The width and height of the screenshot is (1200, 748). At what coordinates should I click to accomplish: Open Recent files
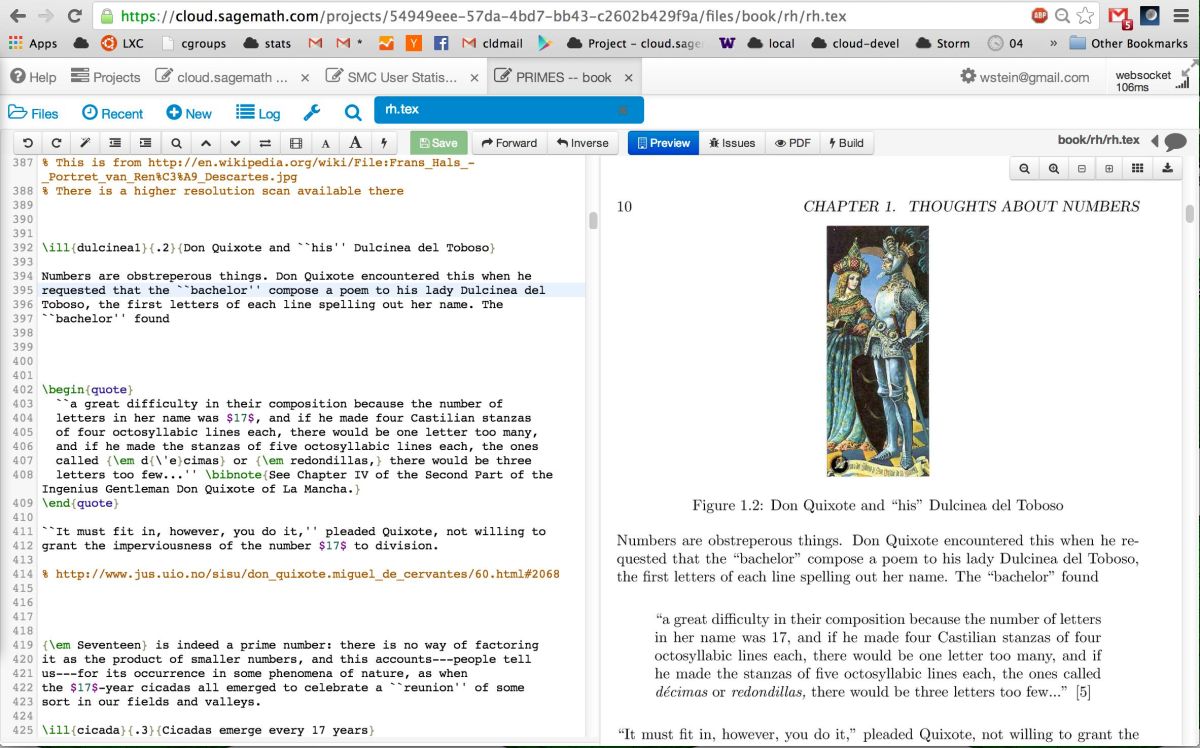112,113
